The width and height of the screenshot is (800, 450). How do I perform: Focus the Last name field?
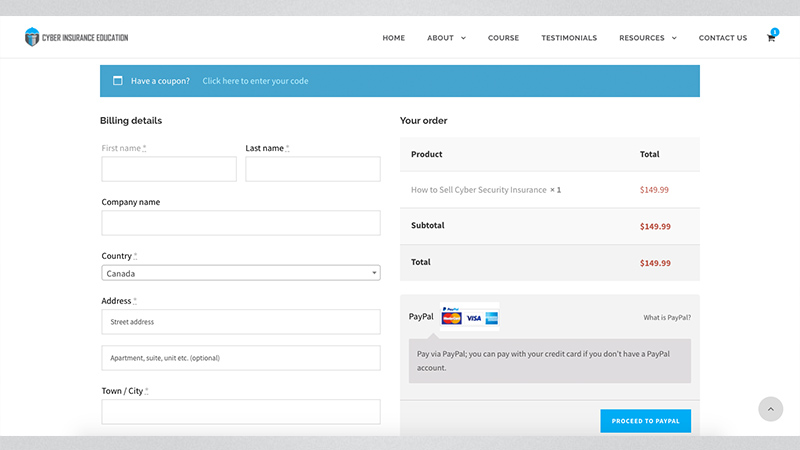click(x=313, y=169)
